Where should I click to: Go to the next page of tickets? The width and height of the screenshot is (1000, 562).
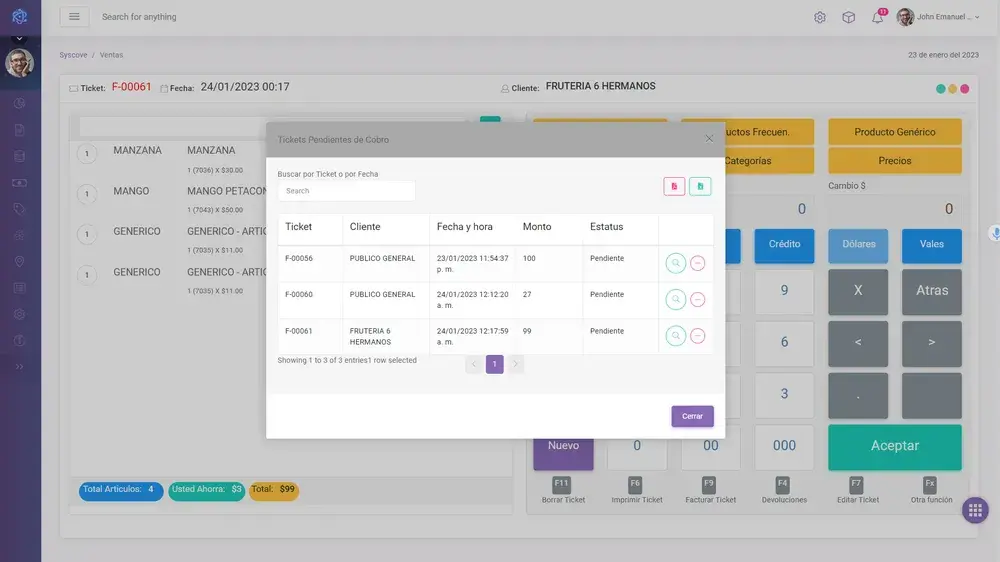(516, 364)
